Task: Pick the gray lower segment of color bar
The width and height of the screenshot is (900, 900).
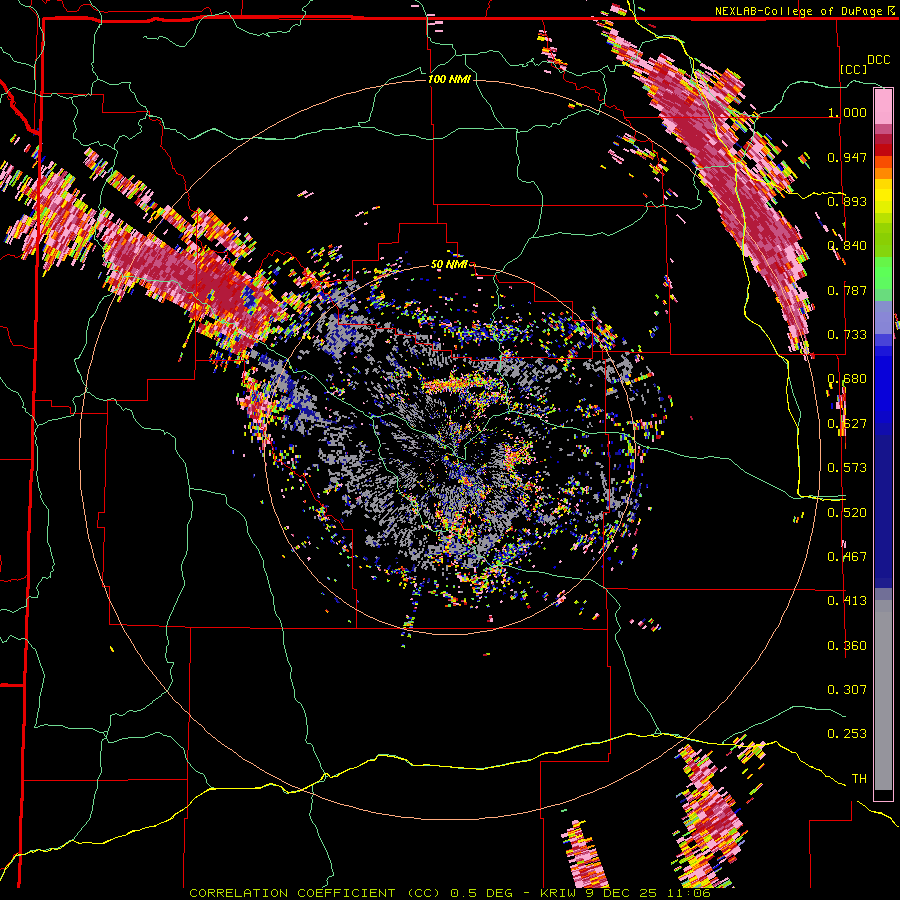Action: click(x=883, y=695)
